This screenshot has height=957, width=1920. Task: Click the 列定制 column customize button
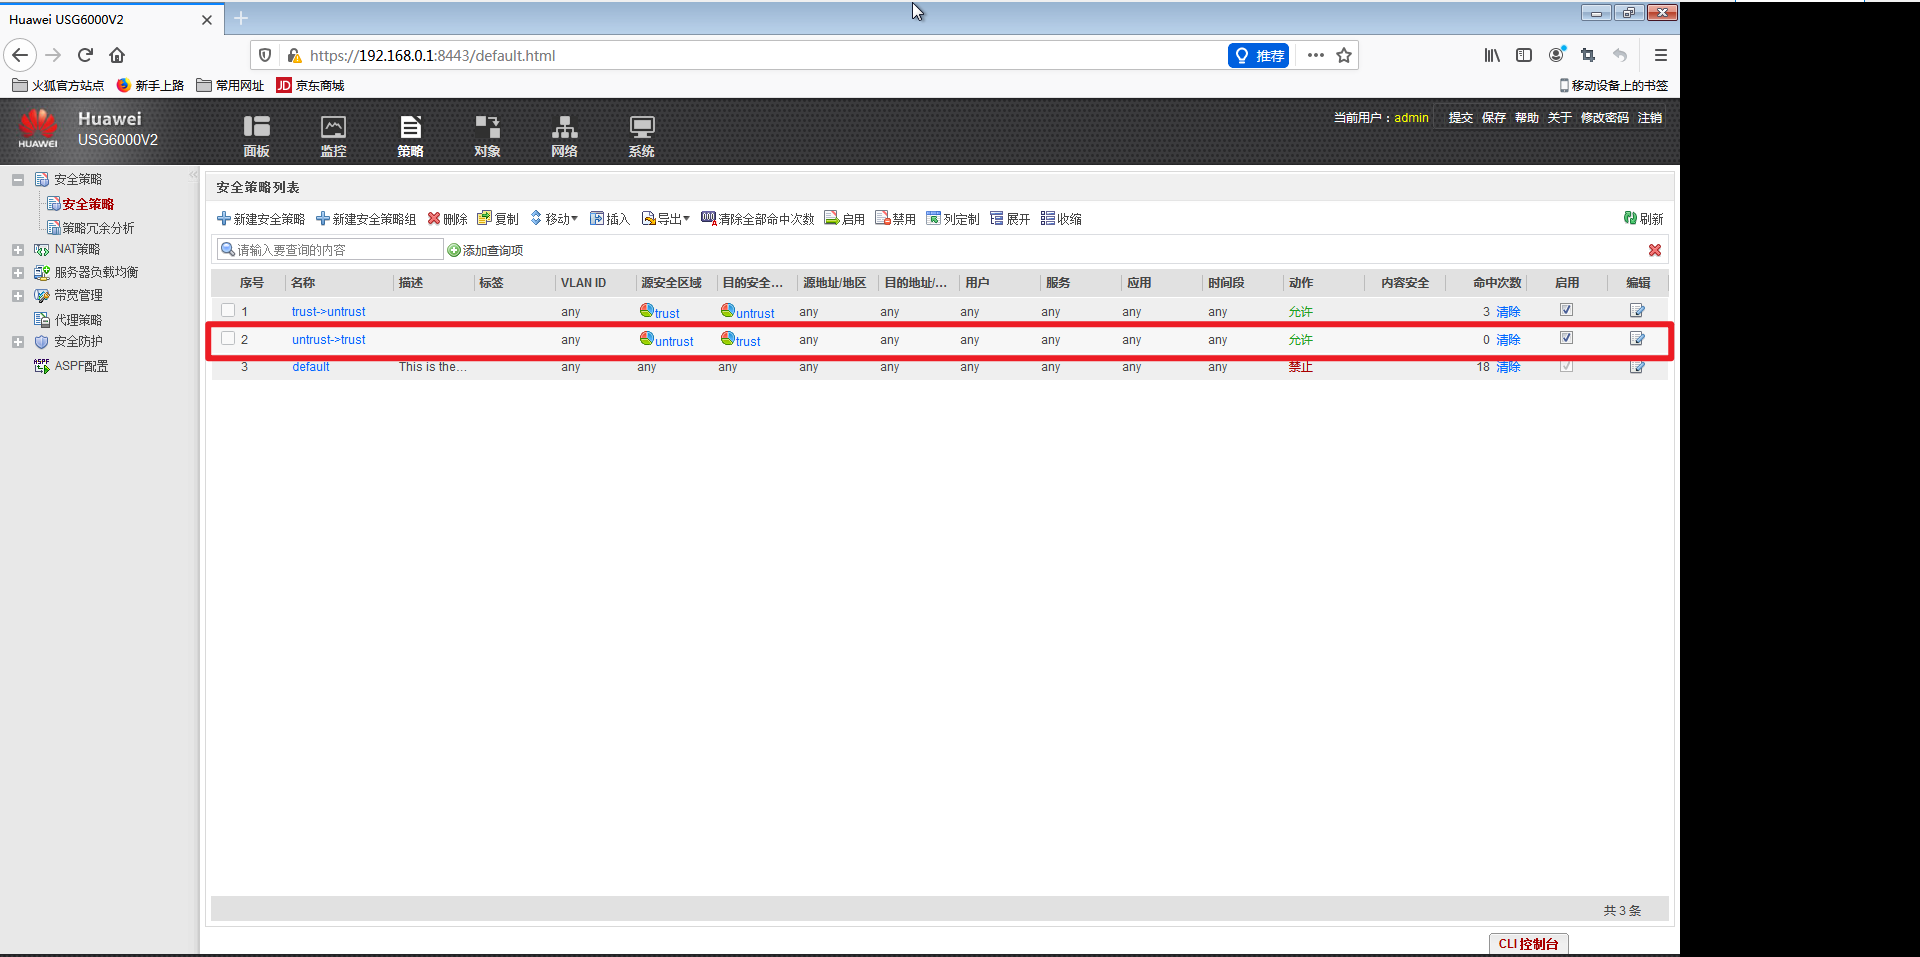coord(953,219)
